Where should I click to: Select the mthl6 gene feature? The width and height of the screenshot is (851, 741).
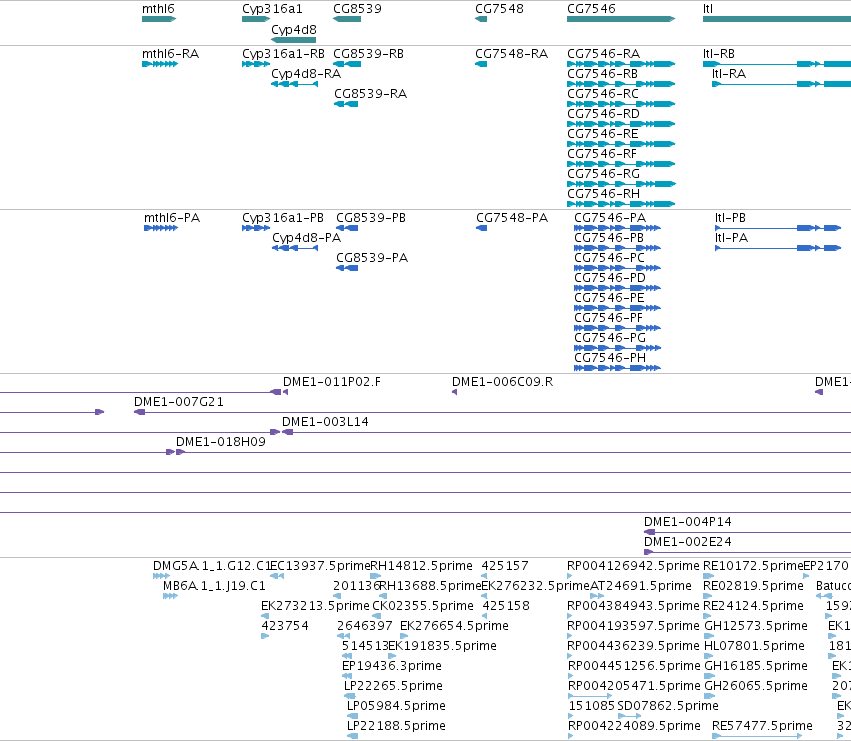coord(159,19)
